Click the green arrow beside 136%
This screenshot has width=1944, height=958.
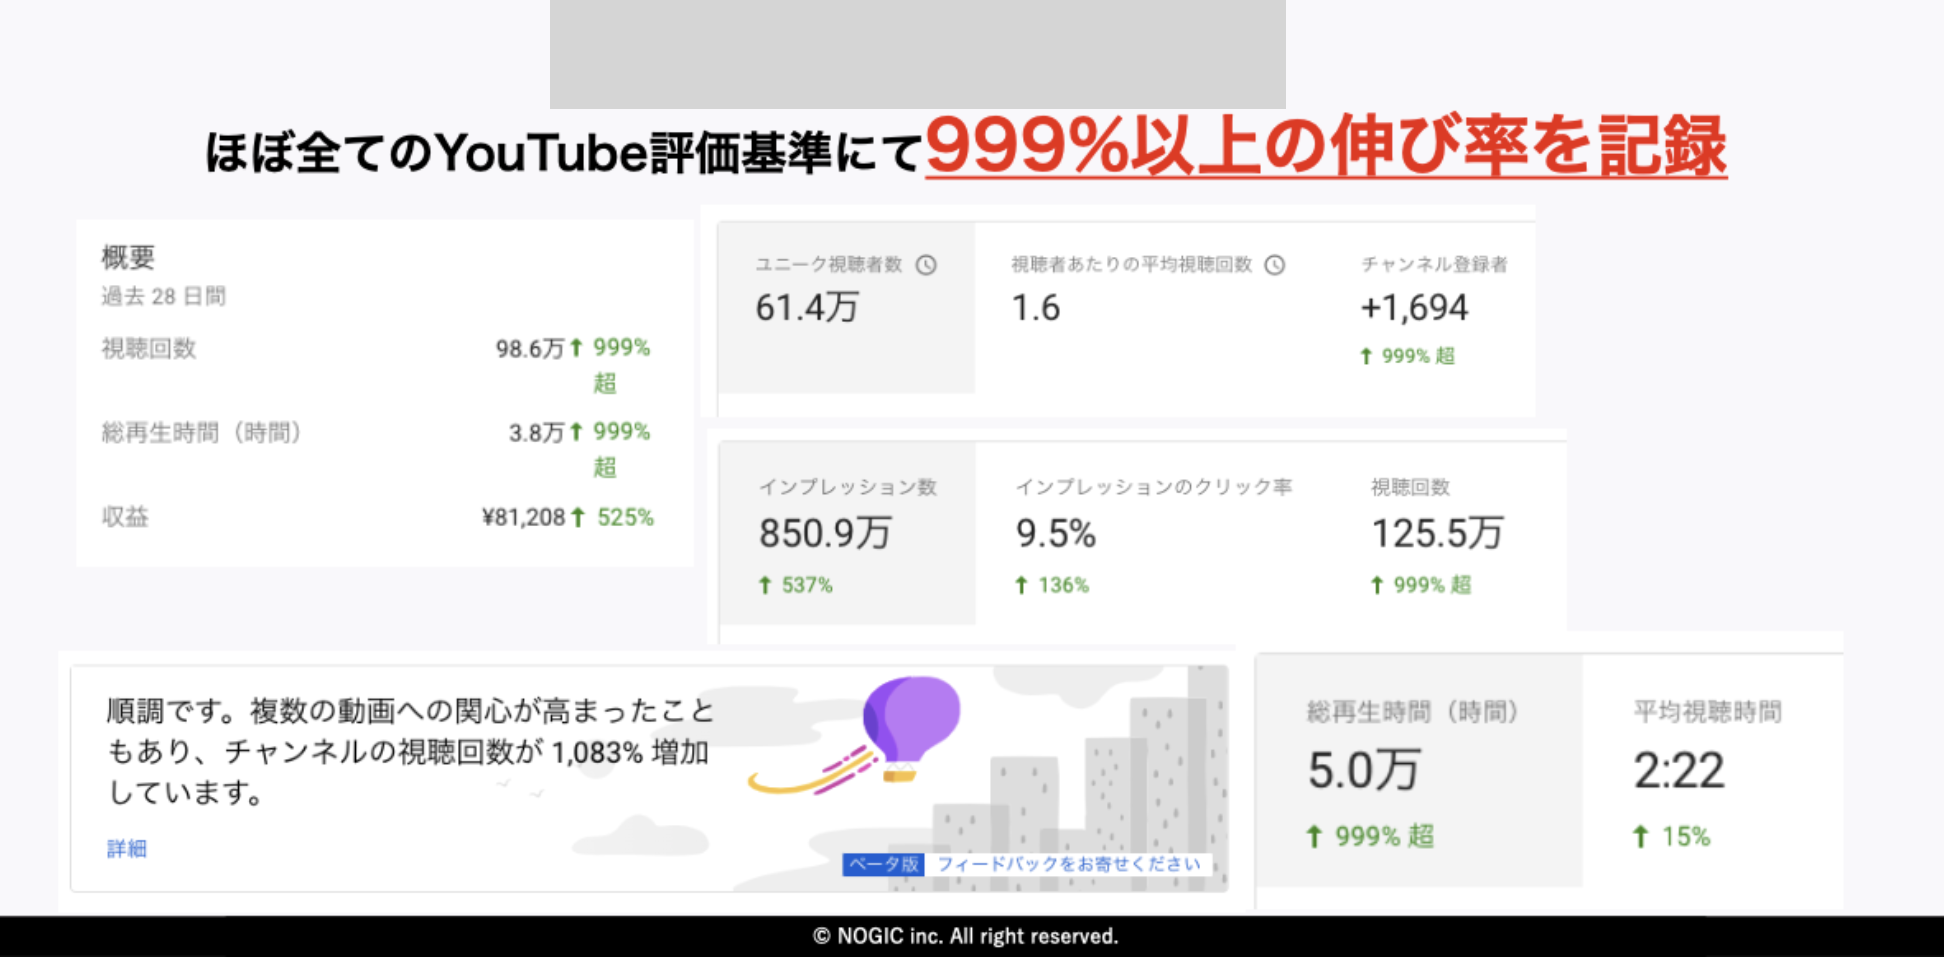[x=1021, y=585]
